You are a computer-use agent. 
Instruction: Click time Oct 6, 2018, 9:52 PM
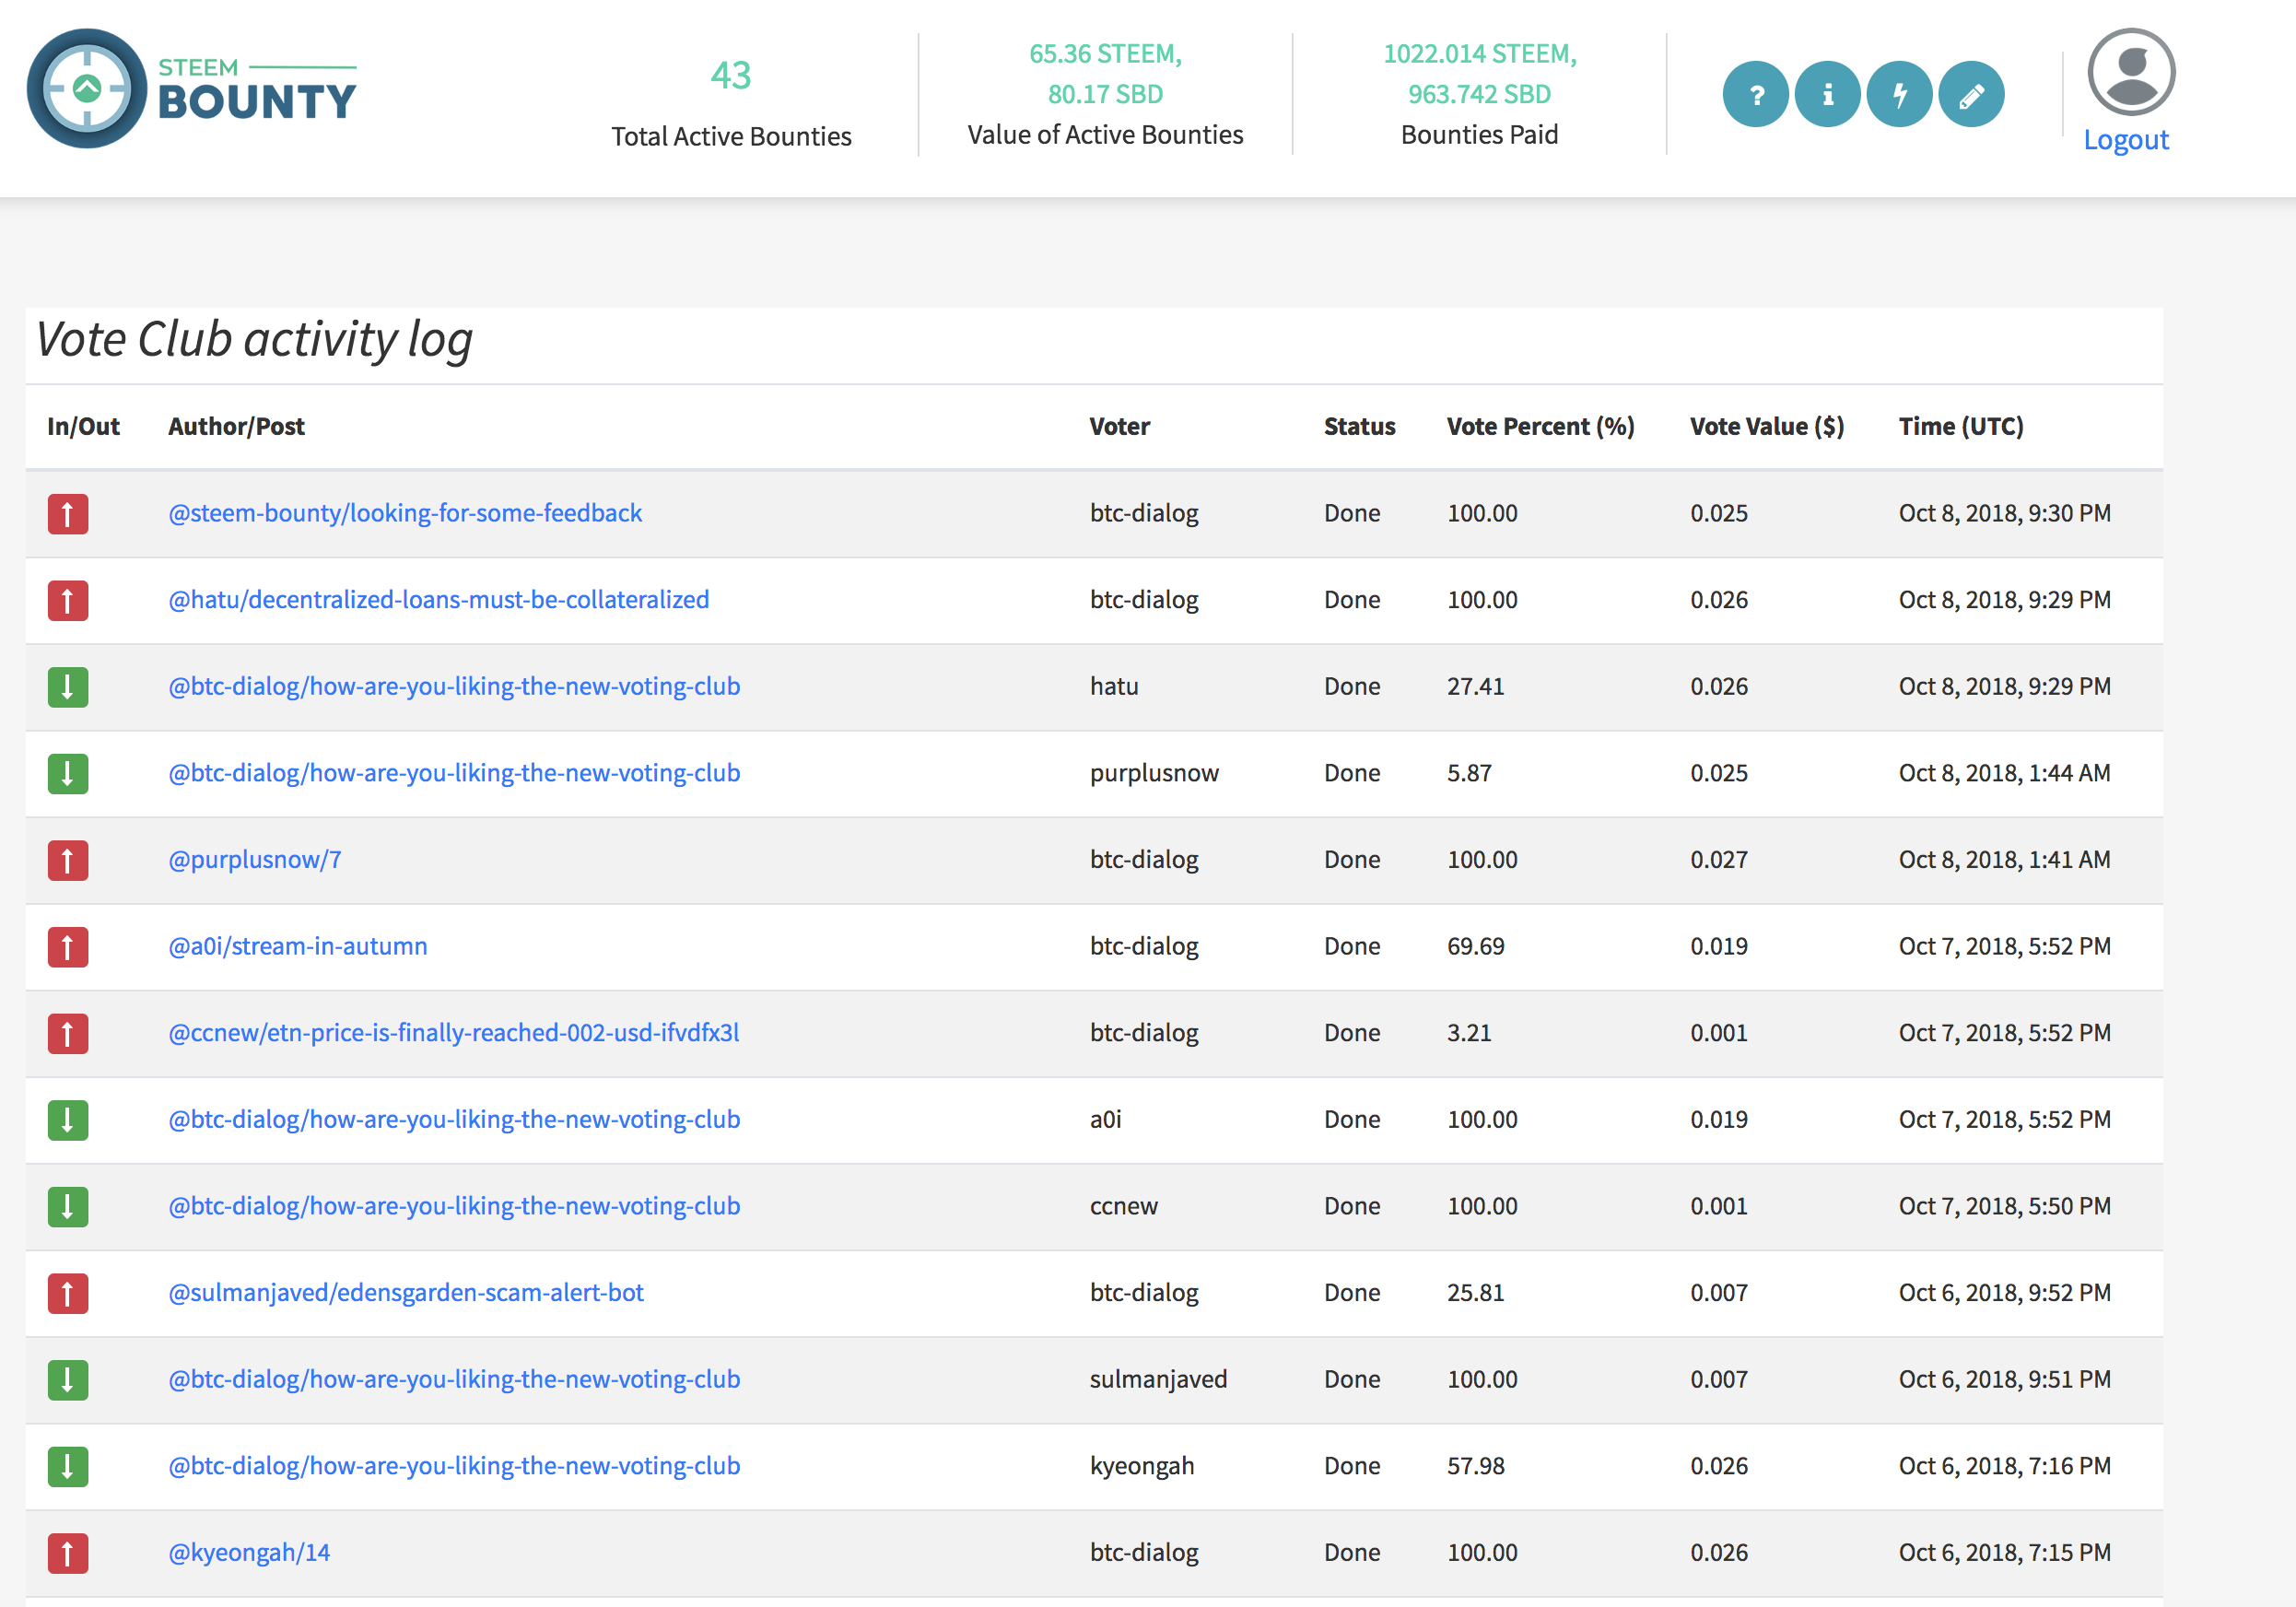(x=2004, y=1293)
